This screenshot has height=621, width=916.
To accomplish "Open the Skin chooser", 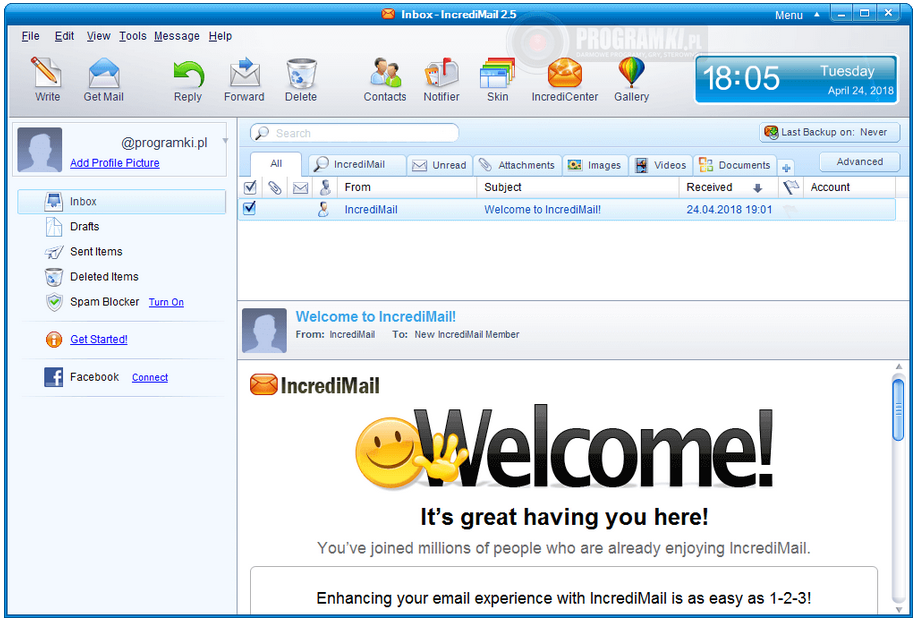I will click(497, 81).
